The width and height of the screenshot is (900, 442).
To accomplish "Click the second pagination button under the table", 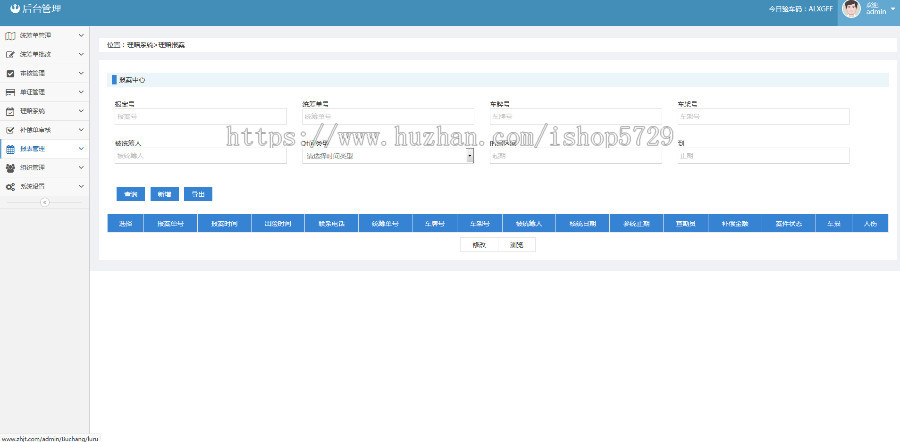I will (x=517, y=245).
